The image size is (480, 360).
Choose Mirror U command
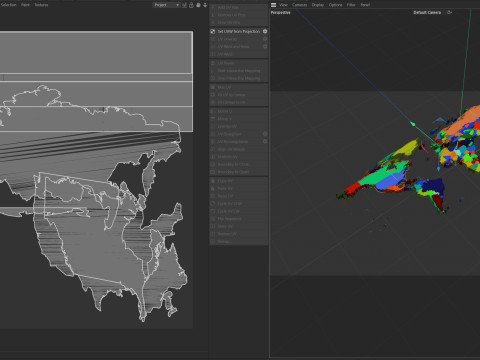(239, 111)
